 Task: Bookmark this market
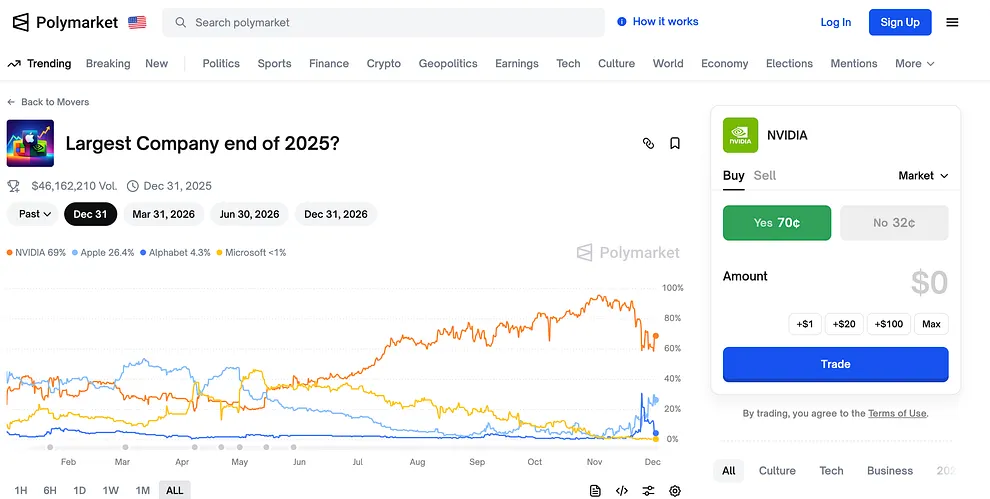pyautogui.click(x=675, y=143)
